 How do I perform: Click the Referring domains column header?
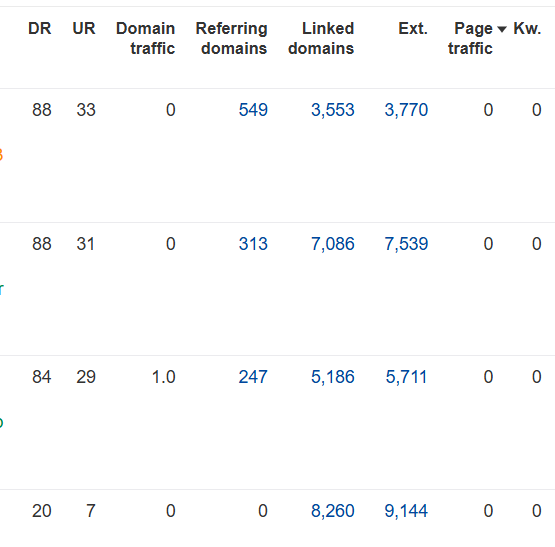coord(231,38)
